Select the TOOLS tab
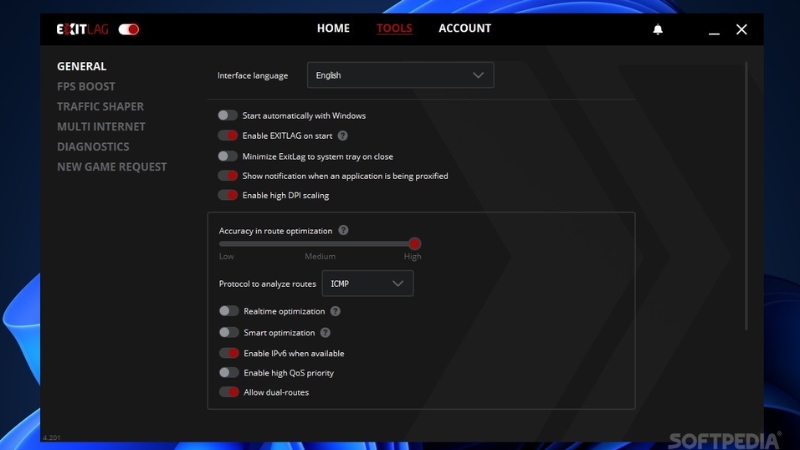The image size is (800, 450). click(394, 29)
